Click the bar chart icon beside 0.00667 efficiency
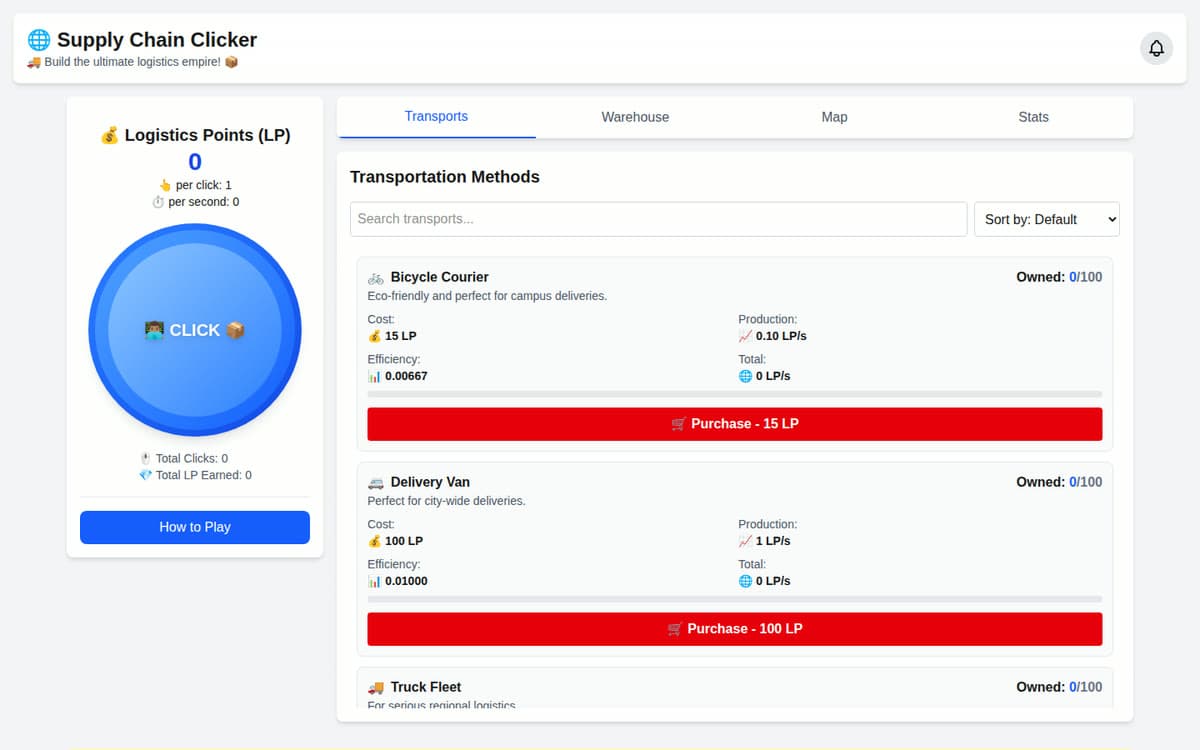The height and width of the screenshot is (750, 1200). pyautogui.click(x=375, y=376)
